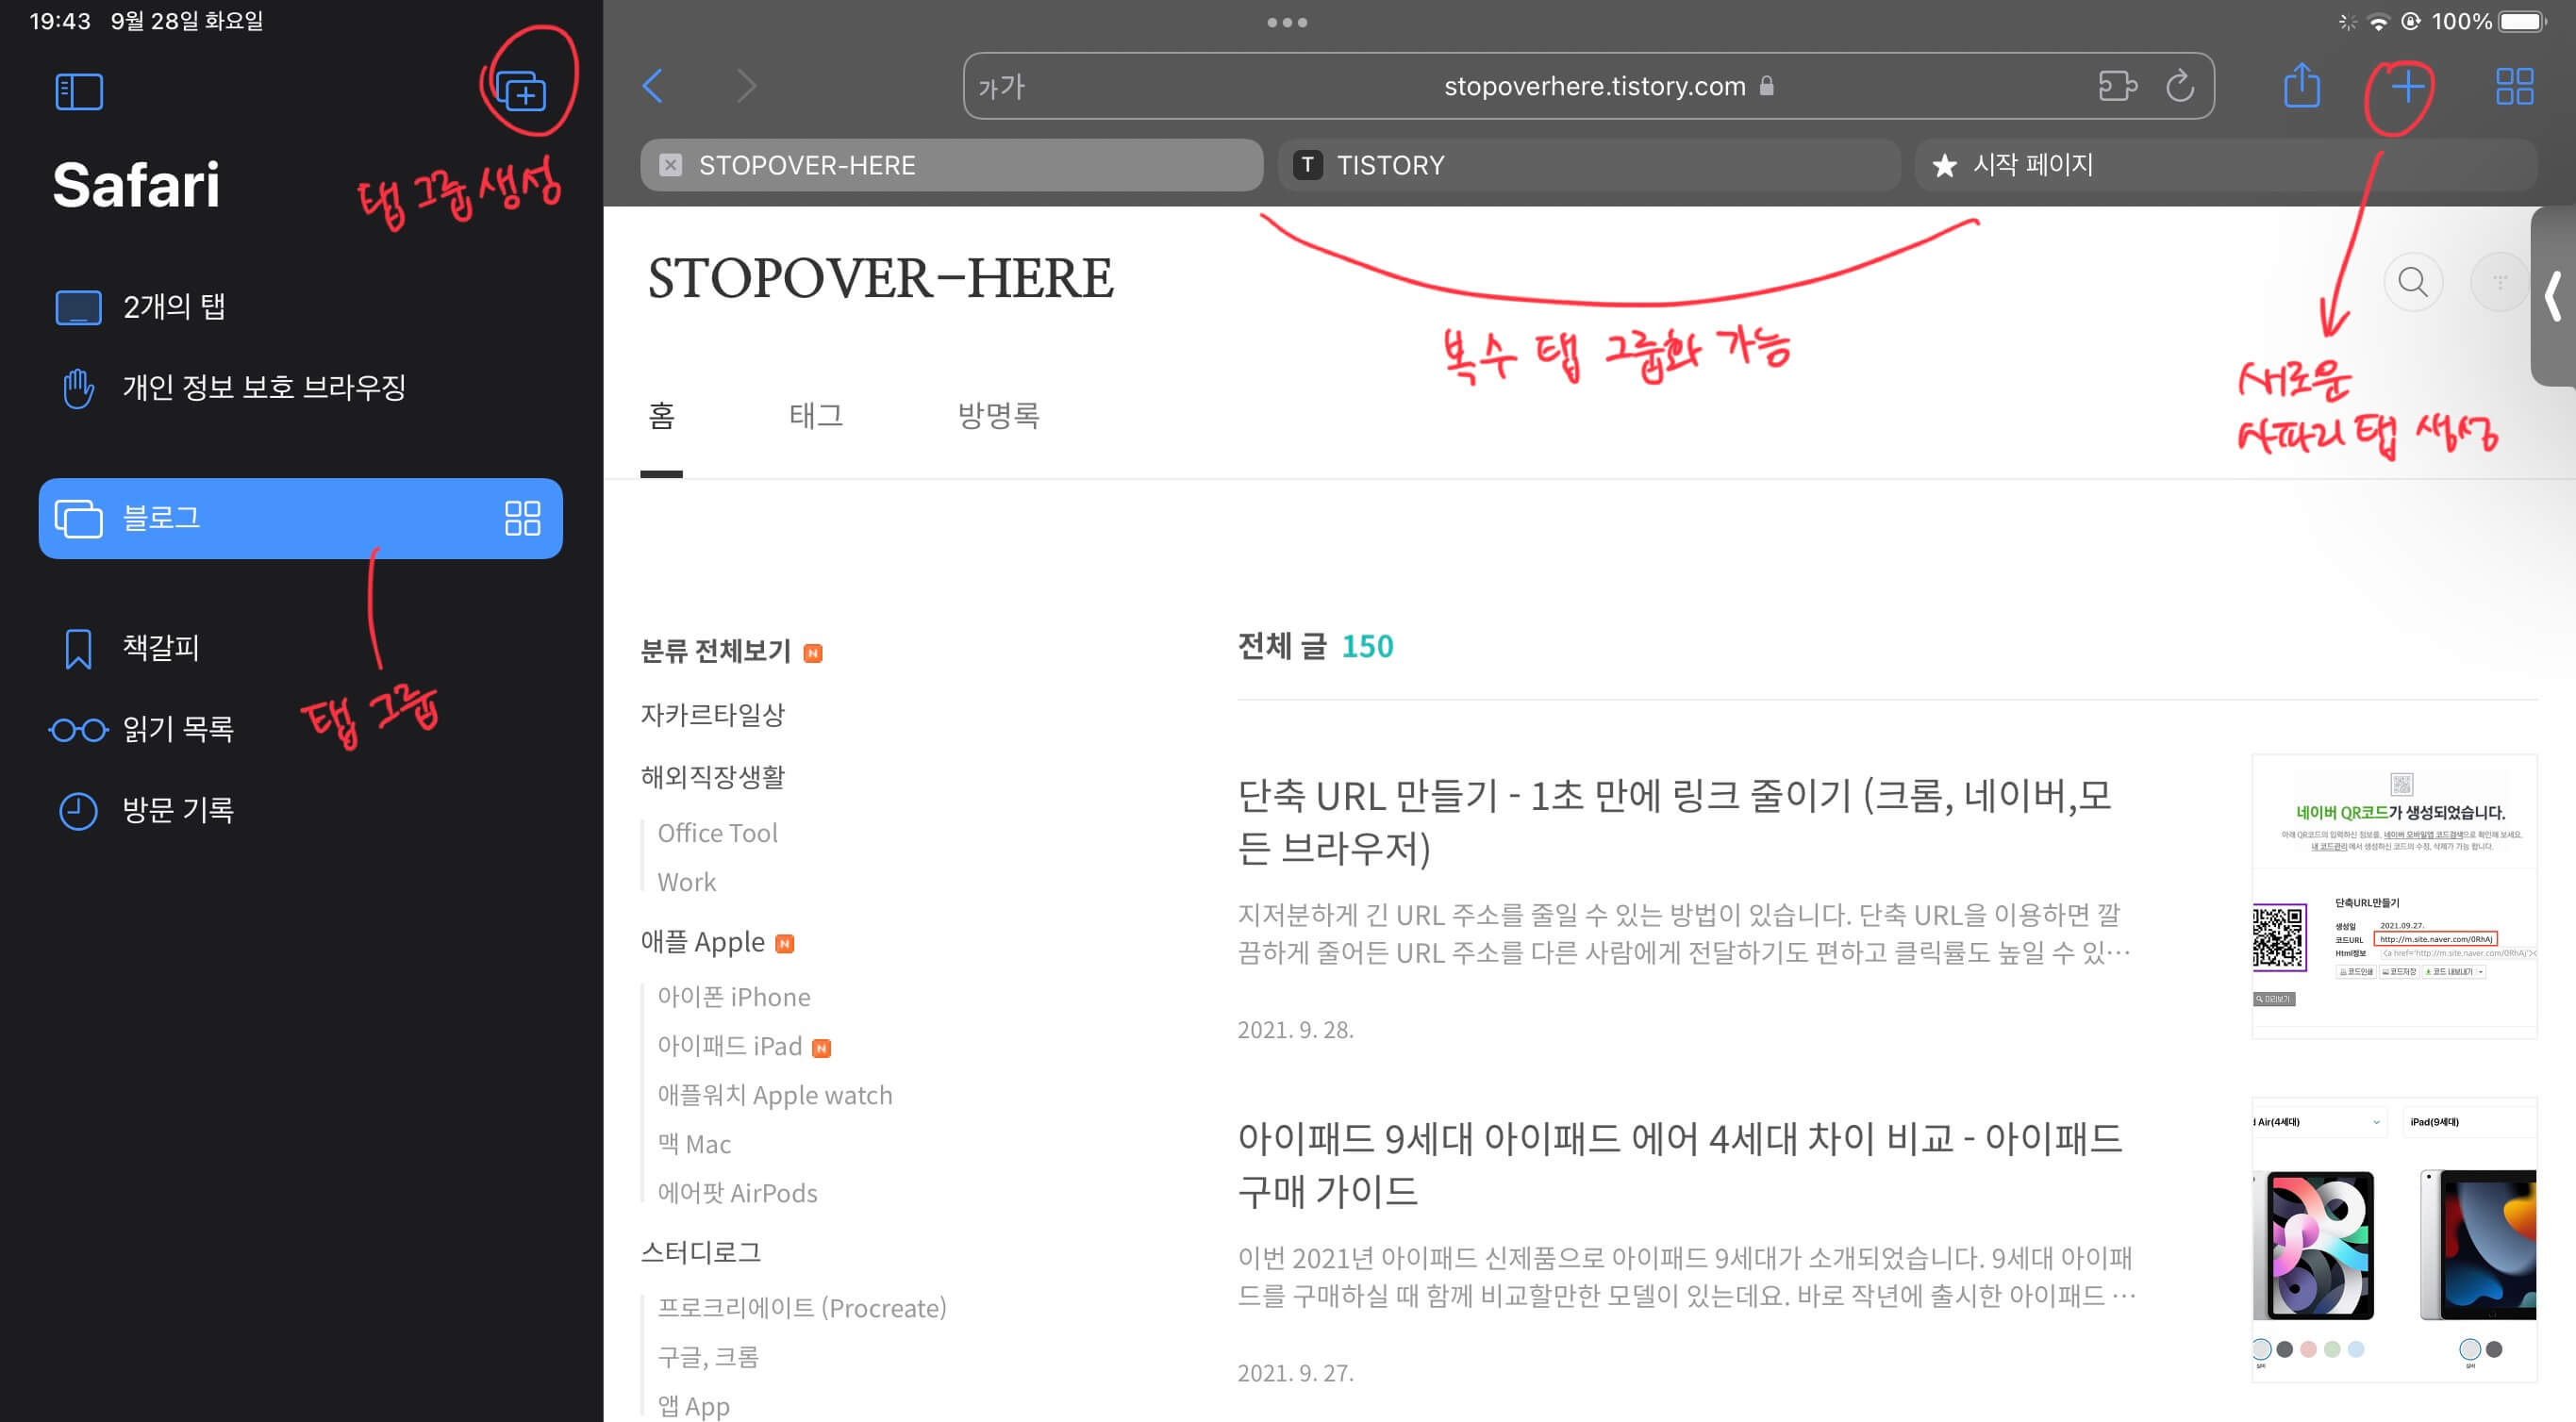Select the STOPOVER-HERE tab
The width and height of the screenshot is (2576, 1422).
(951, 165)
